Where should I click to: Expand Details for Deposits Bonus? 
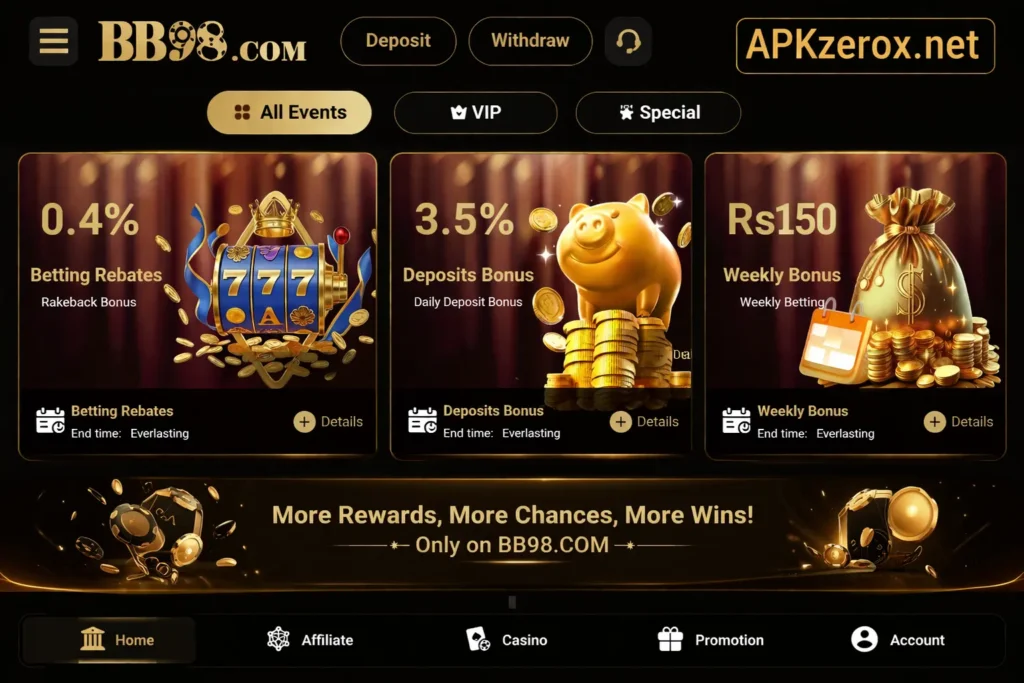(x=645, y=422)
